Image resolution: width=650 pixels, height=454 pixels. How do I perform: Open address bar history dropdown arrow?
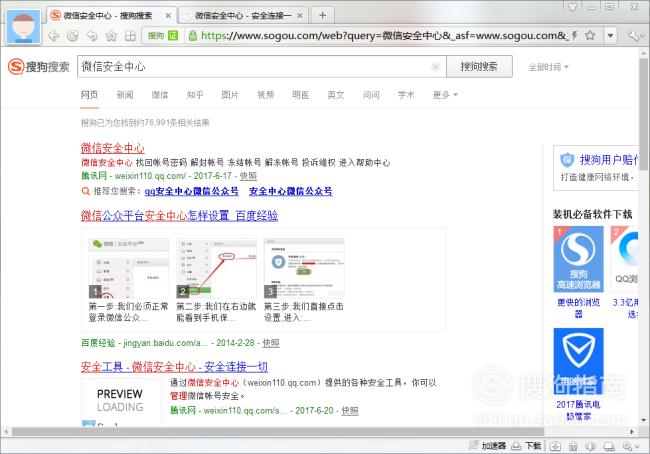[610, 36]
